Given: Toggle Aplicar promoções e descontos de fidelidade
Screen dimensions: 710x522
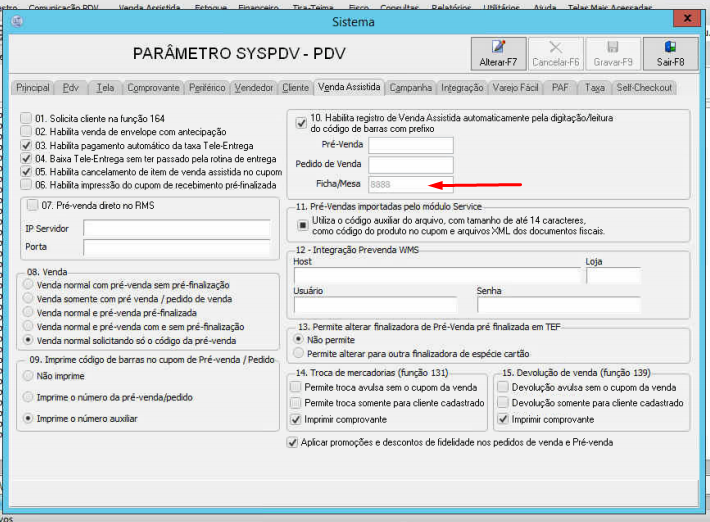Looking at the screenshot, I should (x=292, y=441).
